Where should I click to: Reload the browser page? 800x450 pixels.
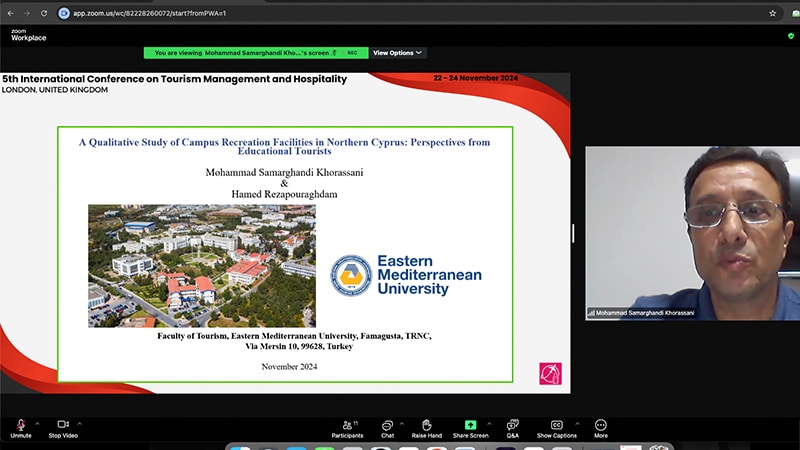(x=44, y=13)
